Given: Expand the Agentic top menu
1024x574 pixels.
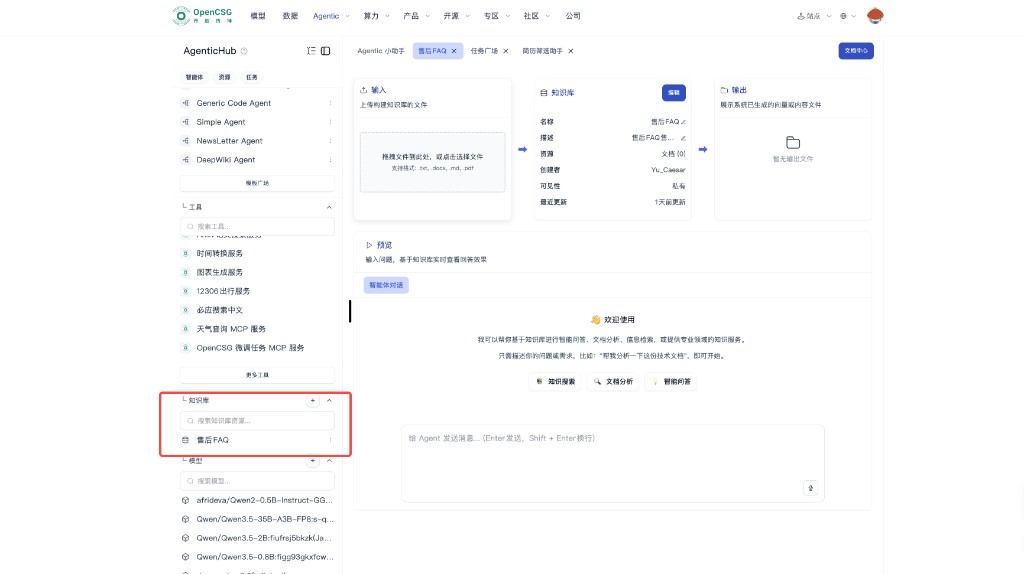Looking at the screenshot, I should pos(331,16).
